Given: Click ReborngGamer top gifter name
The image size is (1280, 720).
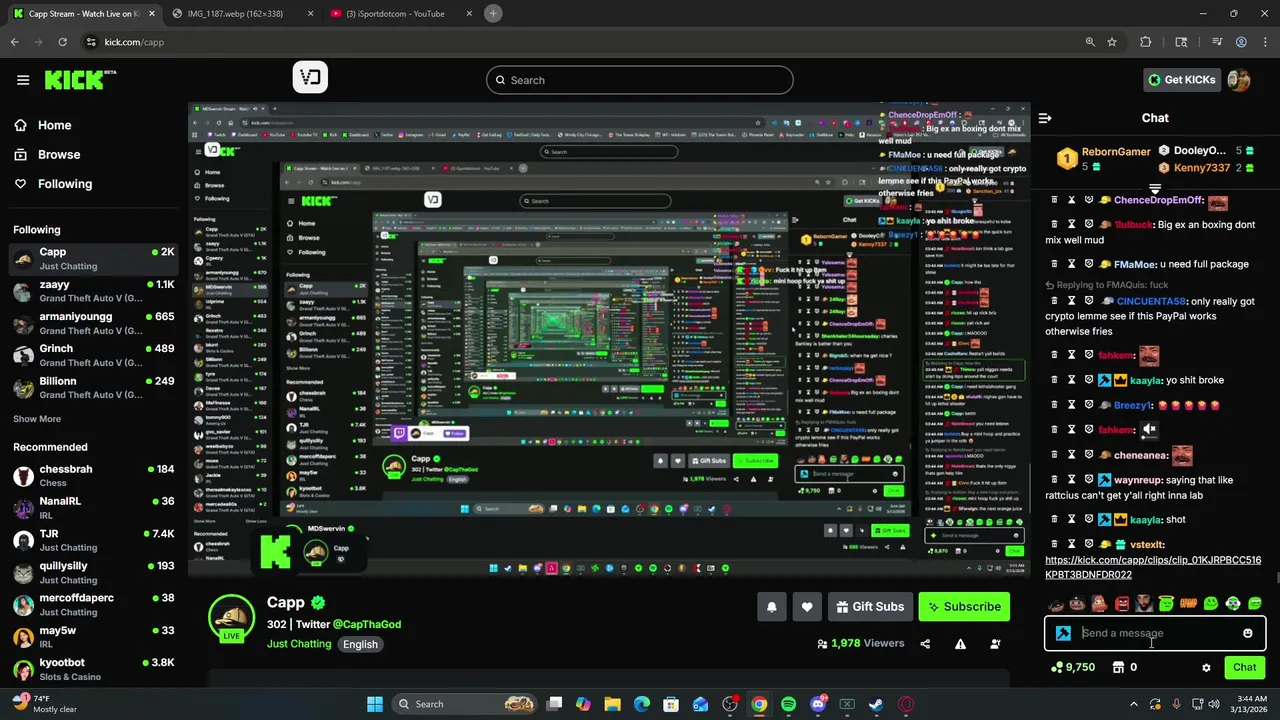Looking at the screenshot, I should click(1116, 152).
